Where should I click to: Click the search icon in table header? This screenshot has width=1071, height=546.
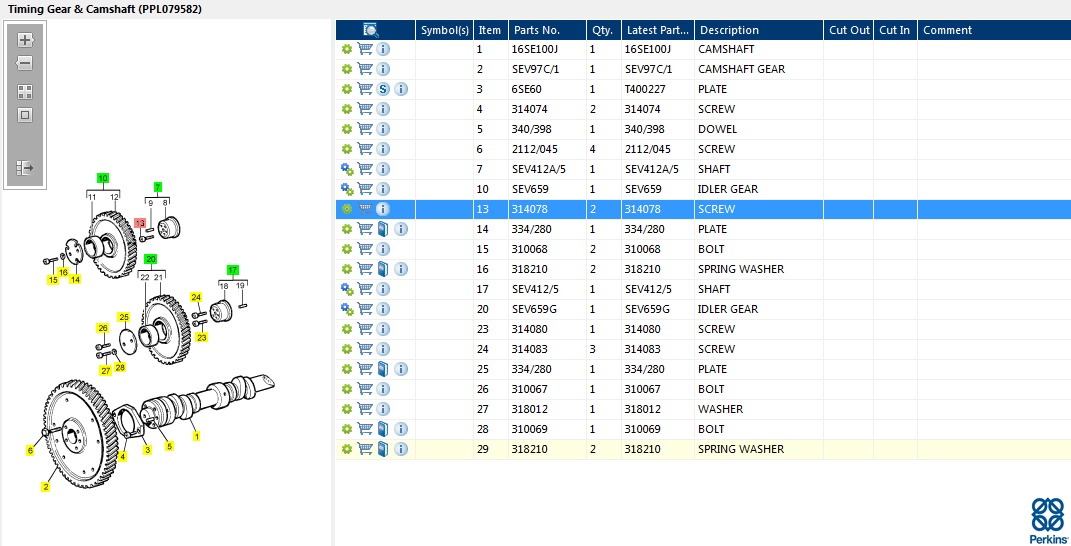tap(371, 30)
